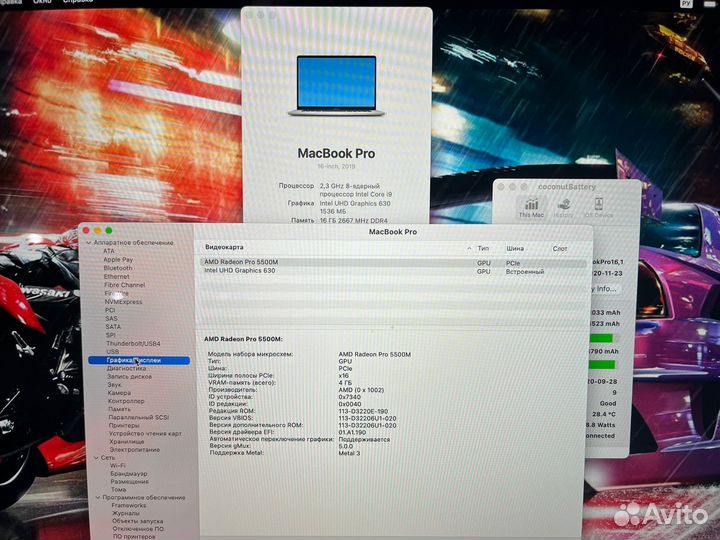Select Ethernet in the sidebar

pos(117,276)
